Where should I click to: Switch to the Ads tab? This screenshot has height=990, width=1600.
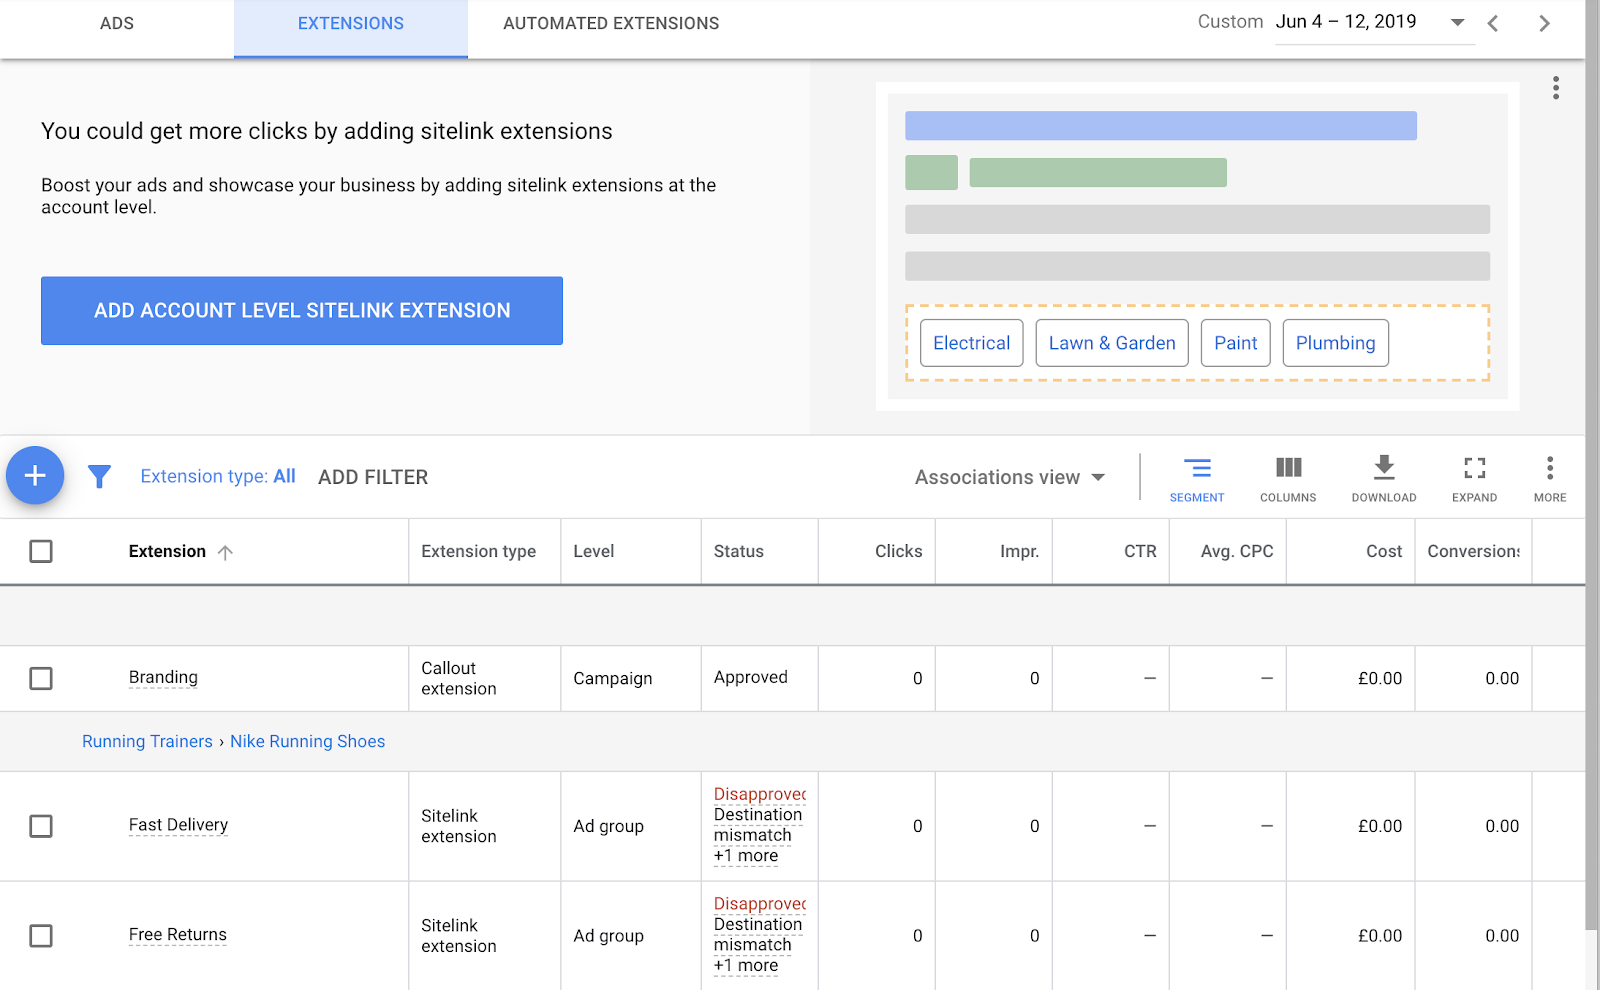tap(117, 23)
